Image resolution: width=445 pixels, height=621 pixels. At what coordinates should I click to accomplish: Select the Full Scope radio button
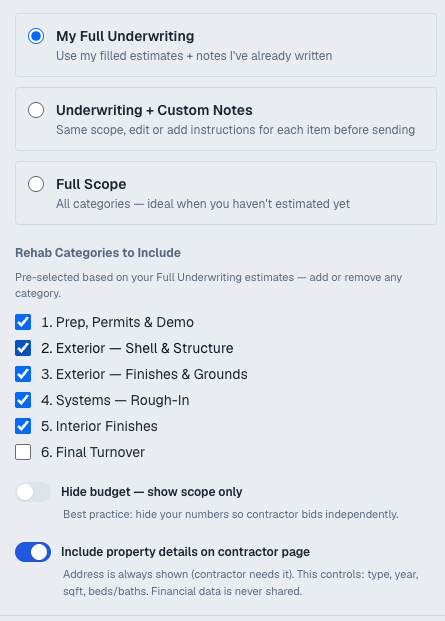coord(36,184)
